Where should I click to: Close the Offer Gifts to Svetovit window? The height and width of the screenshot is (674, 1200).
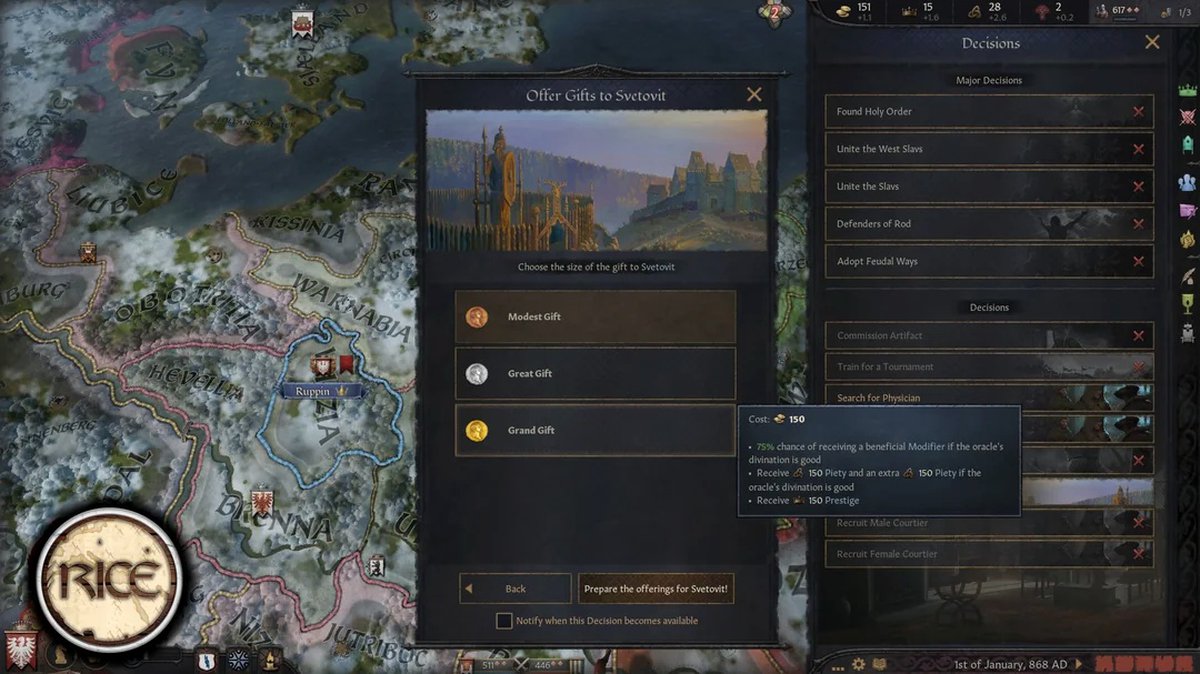(754, 95)
